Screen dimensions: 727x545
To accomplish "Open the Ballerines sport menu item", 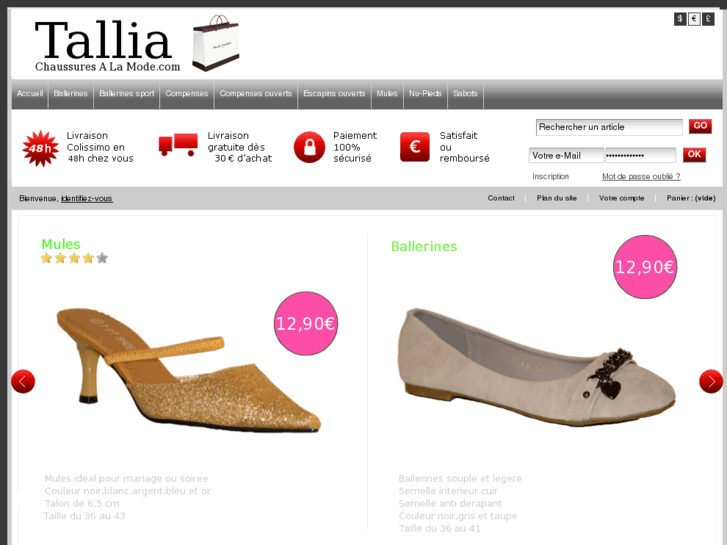I will coord(127,94).
